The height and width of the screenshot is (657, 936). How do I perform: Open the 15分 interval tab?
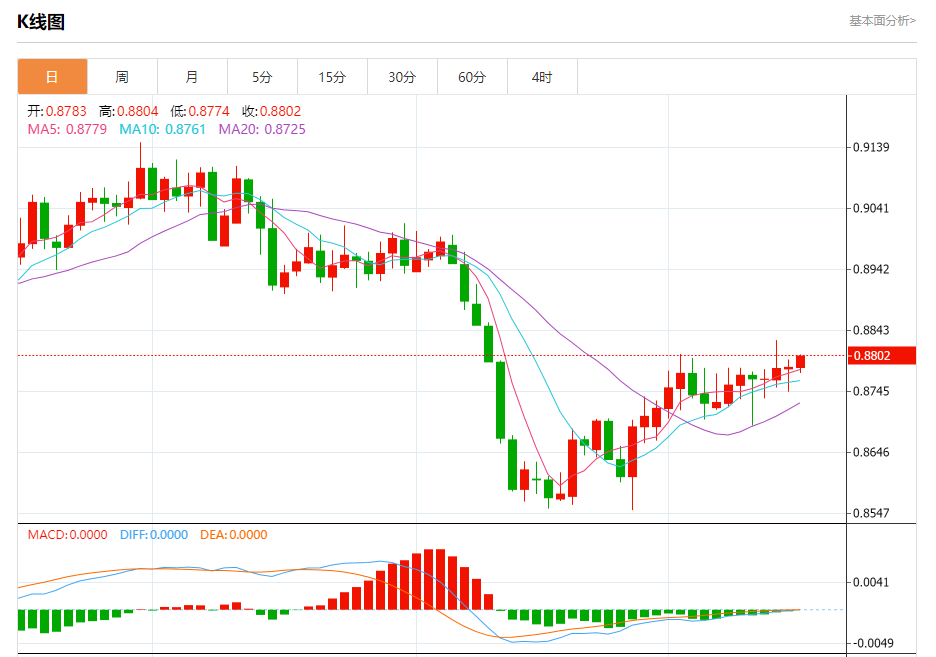pos(332,76)
